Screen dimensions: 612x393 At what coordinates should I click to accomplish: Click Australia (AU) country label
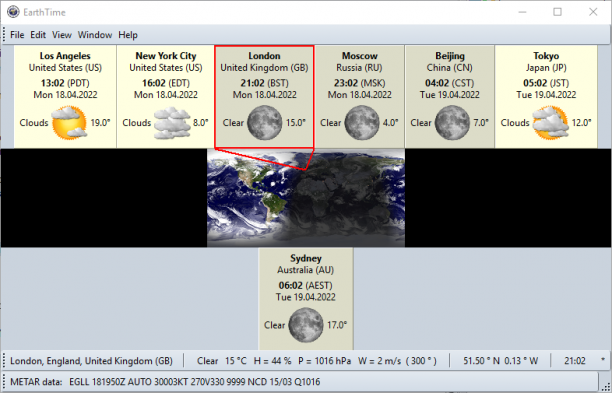point(306,270)
